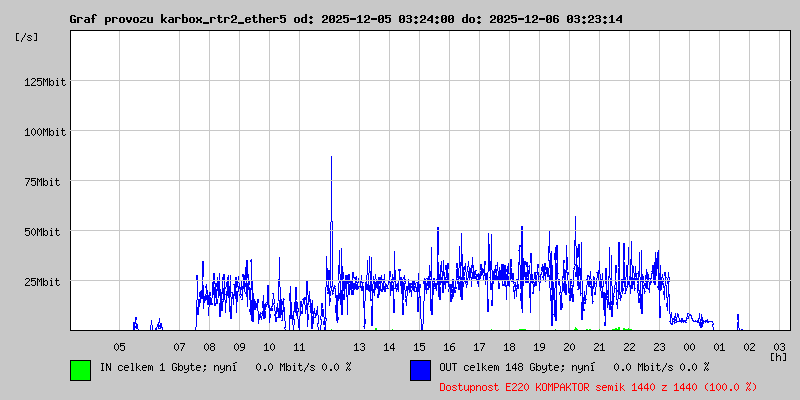Screen dimensions: 800x400
Task: Click the graph title 'Graf provozu karbox_rtr2_ether5'
Action: tap(177, 19)
